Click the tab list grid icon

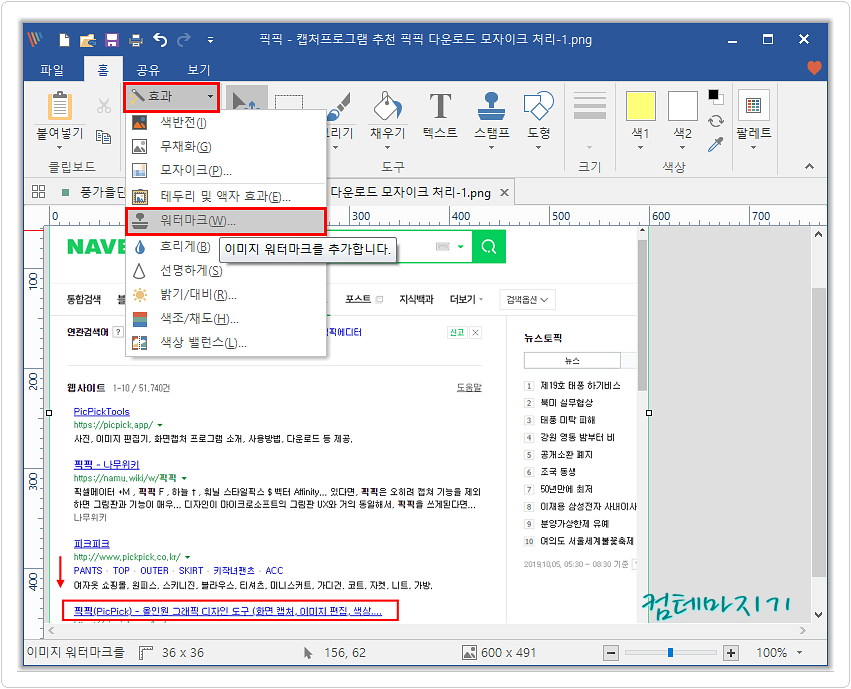[x=39, y=192]
